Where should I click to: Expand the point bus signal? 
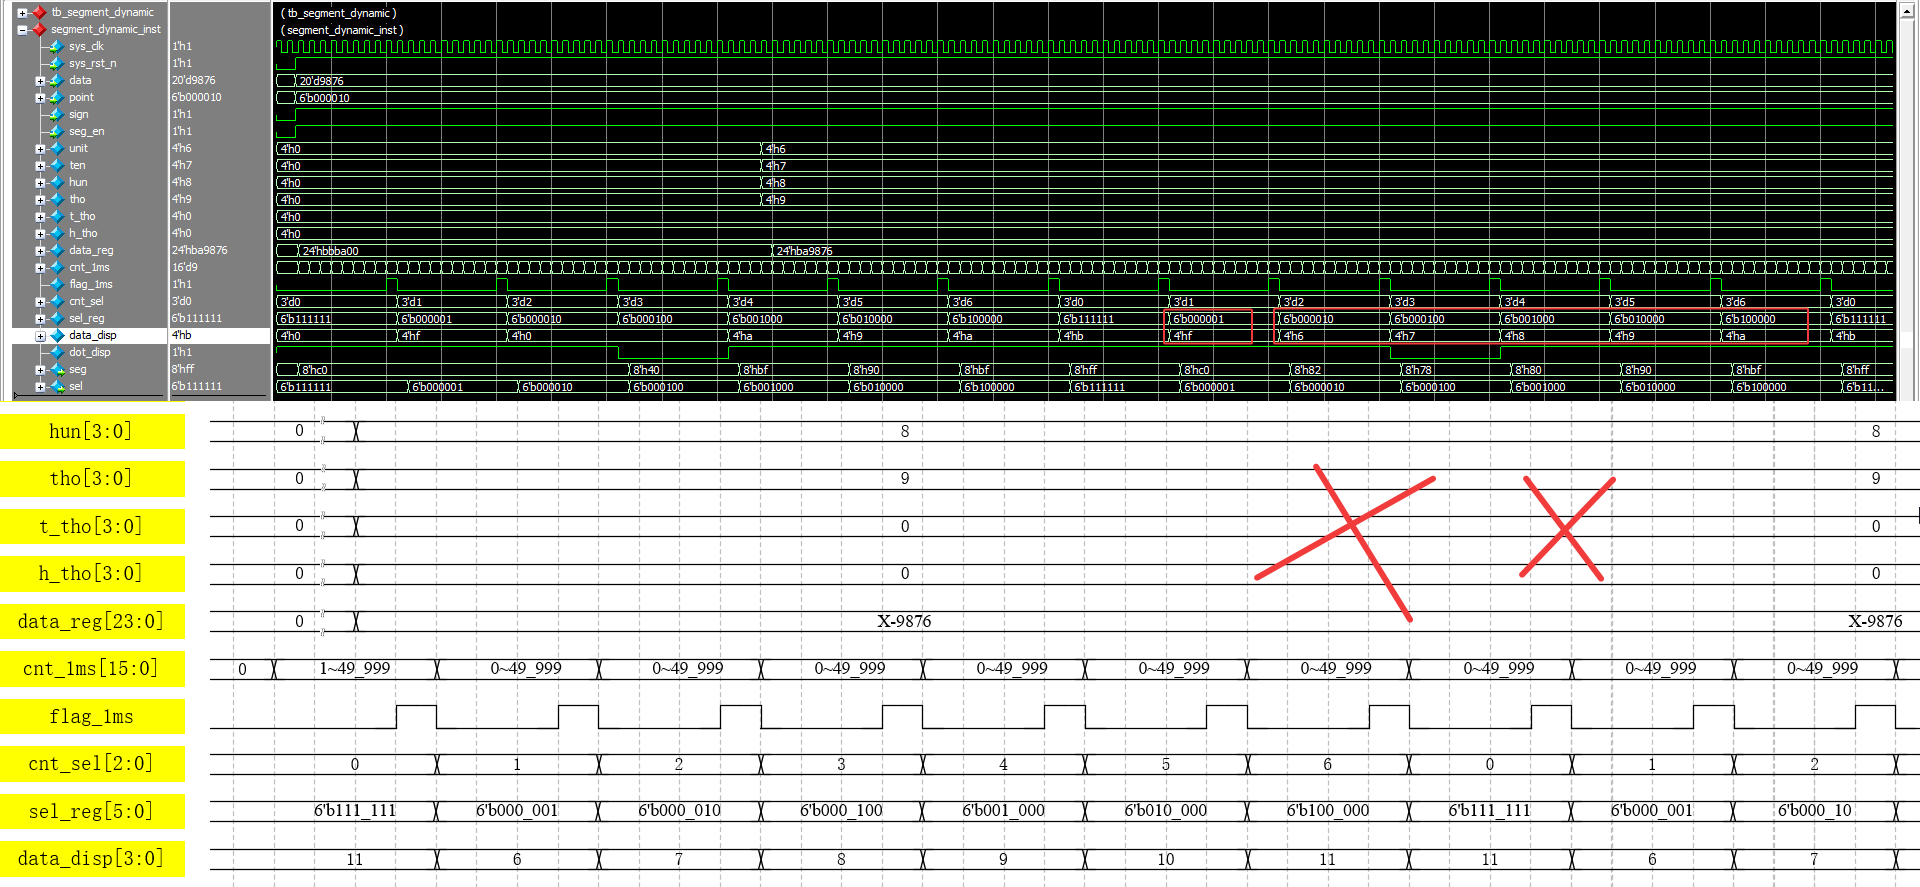pyautogui.click(x=40, y=98)
